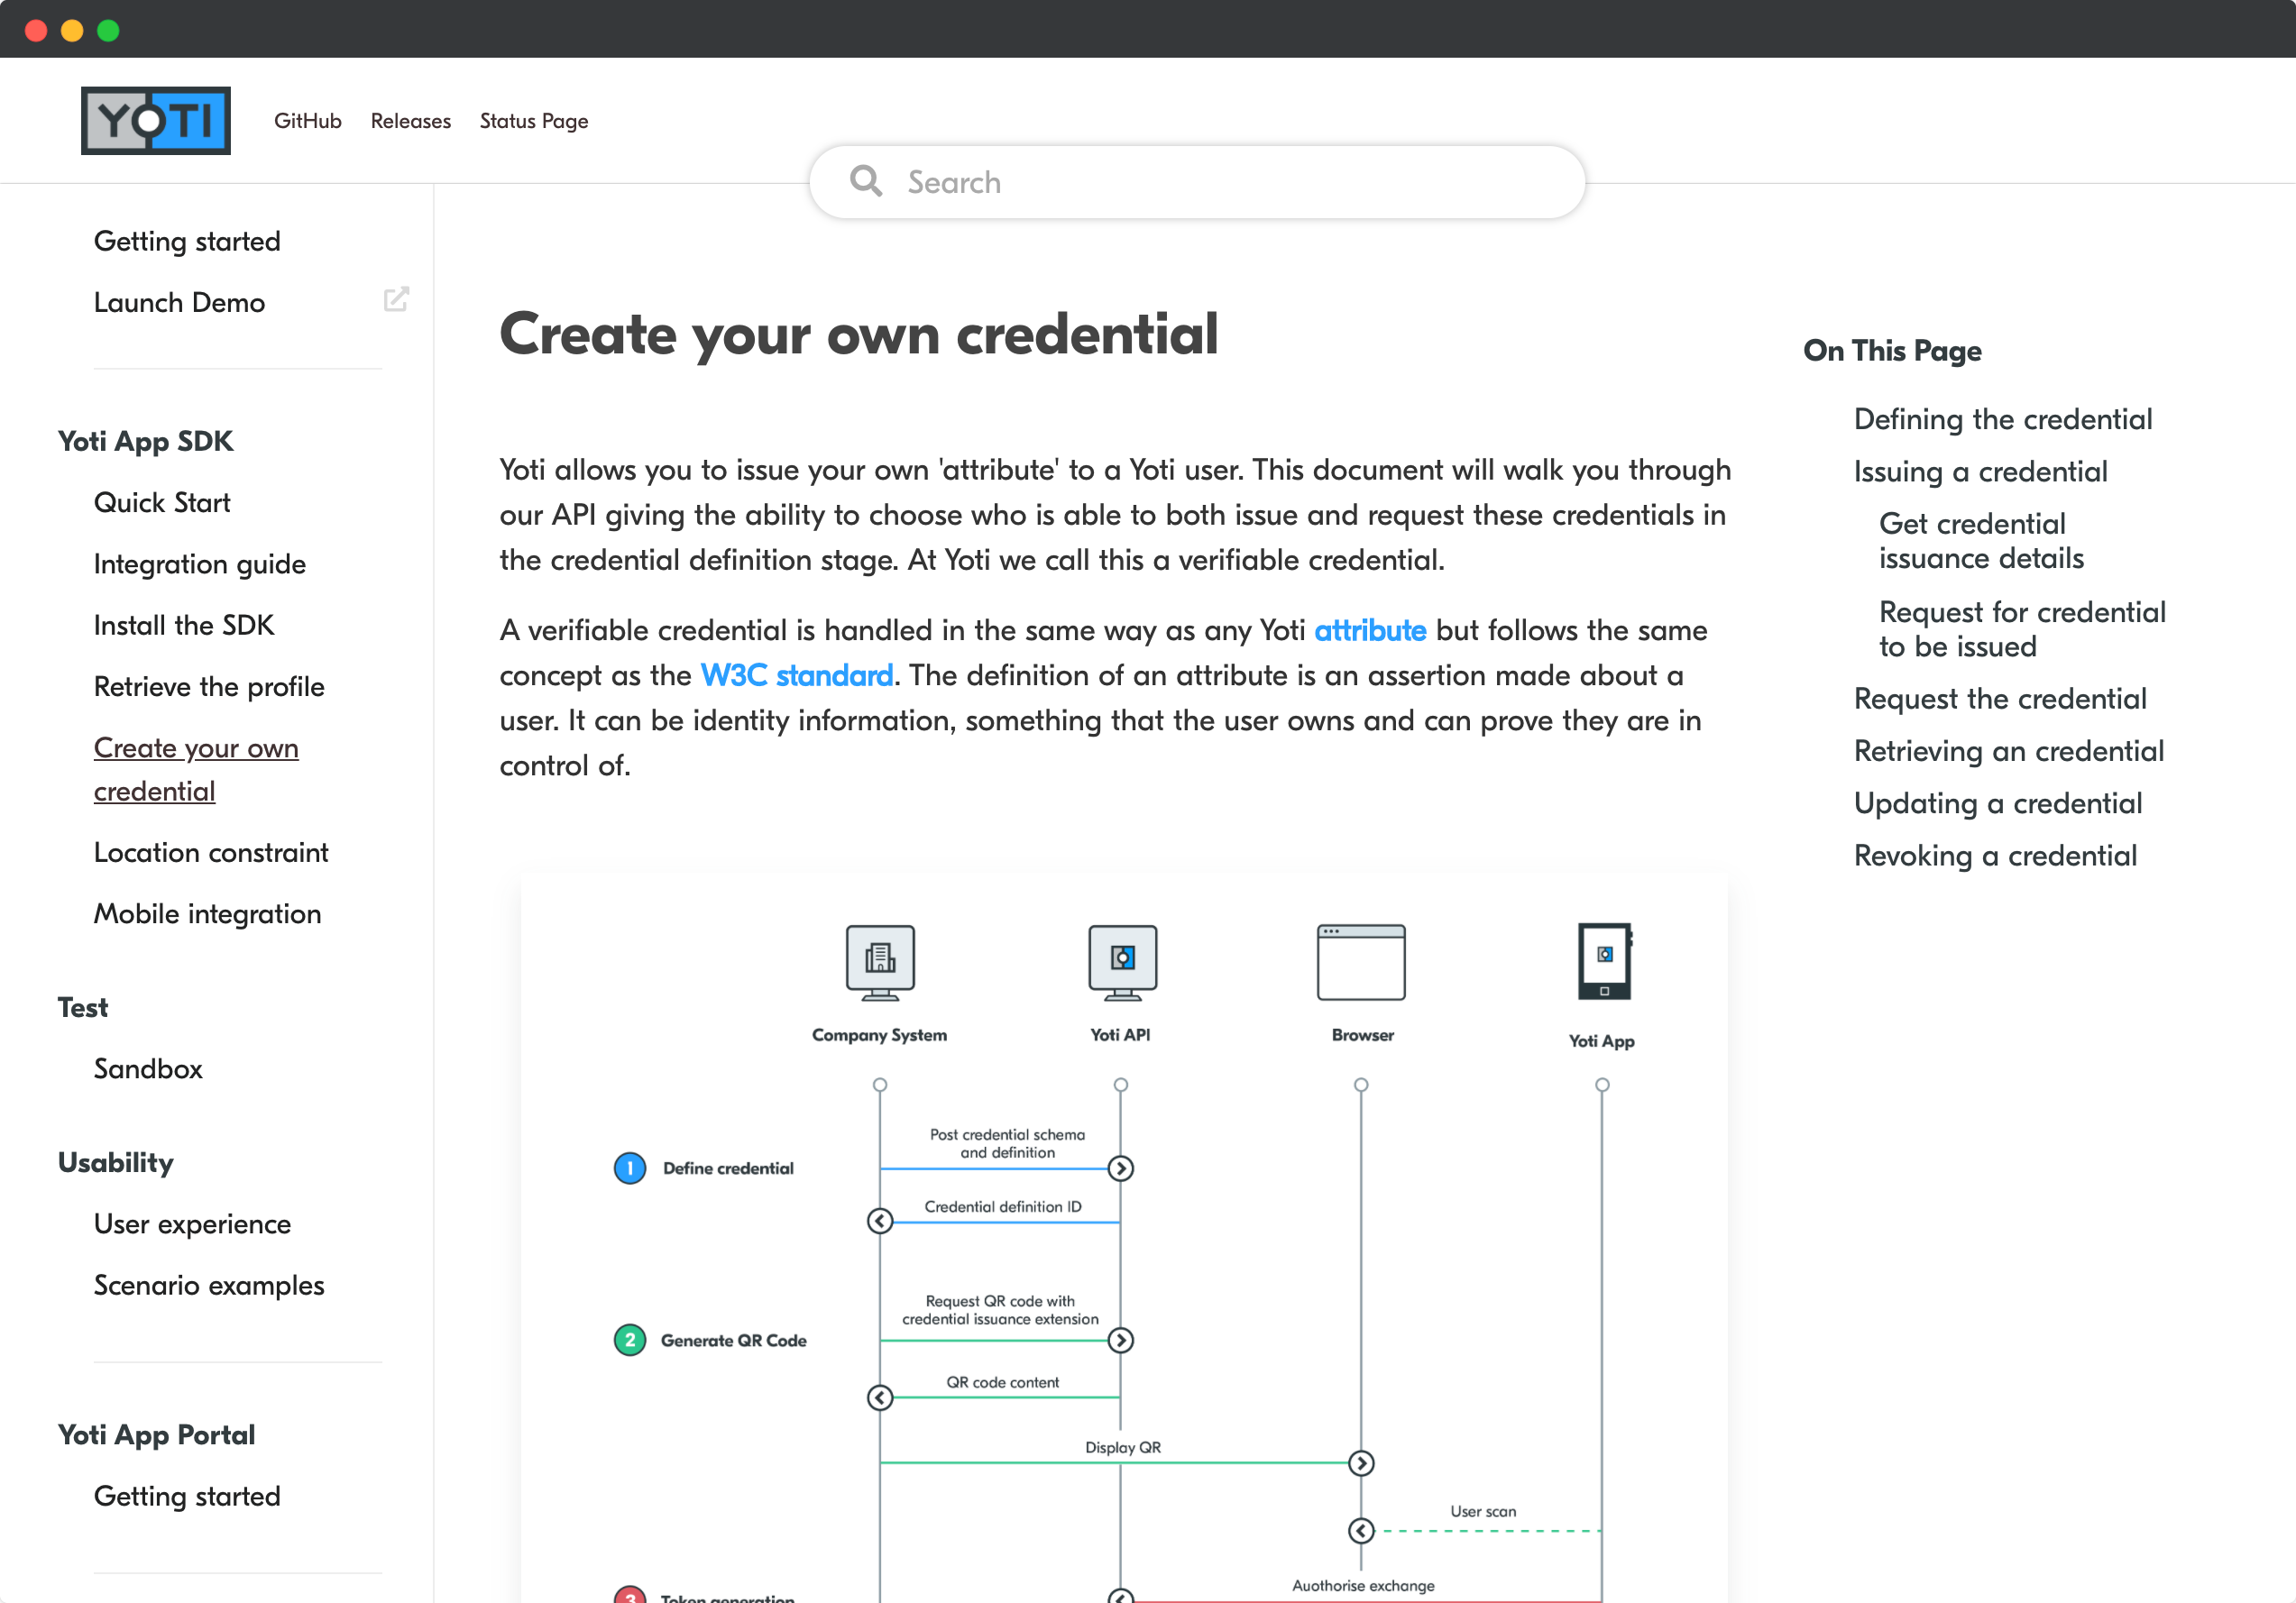
Task: Open Launch Demo in sidebar
Action: 179,302
